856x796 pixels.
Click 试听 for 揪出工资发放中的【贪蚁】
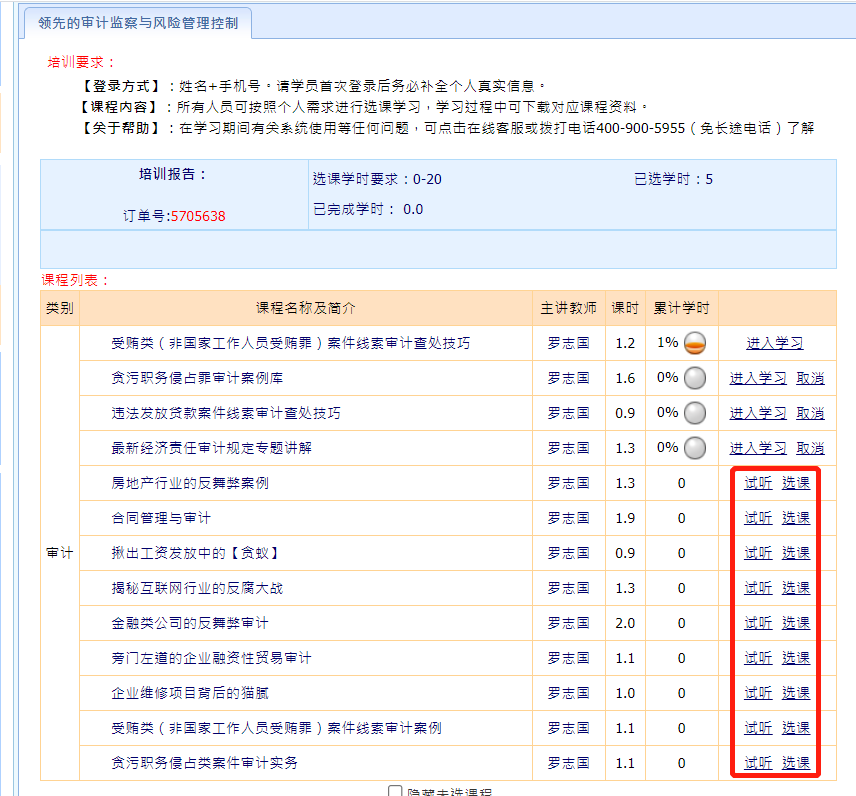[x=758, y=553]
